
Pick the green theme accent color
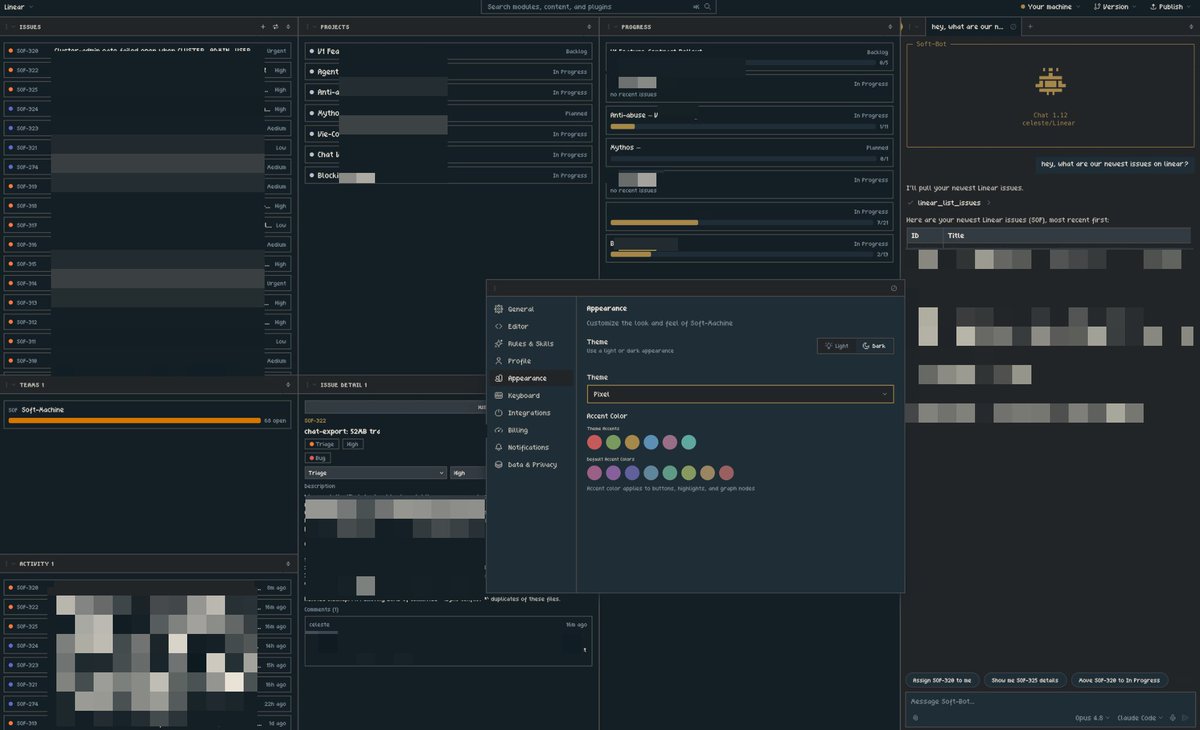(613, 442)
